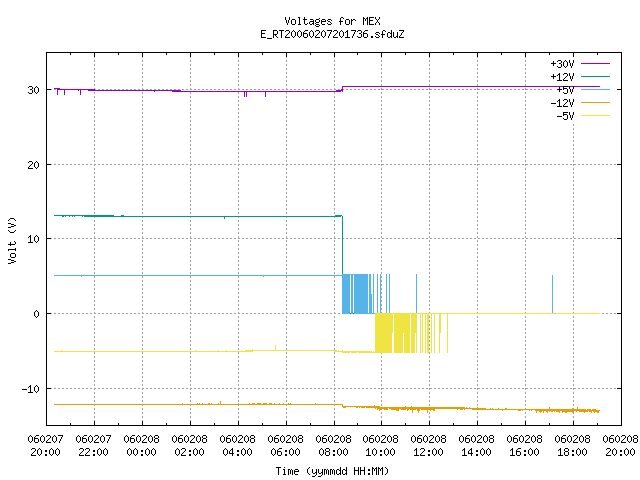Click the '-12V' legend label
This screenshot has height=480, width=640.
[562, 103]
